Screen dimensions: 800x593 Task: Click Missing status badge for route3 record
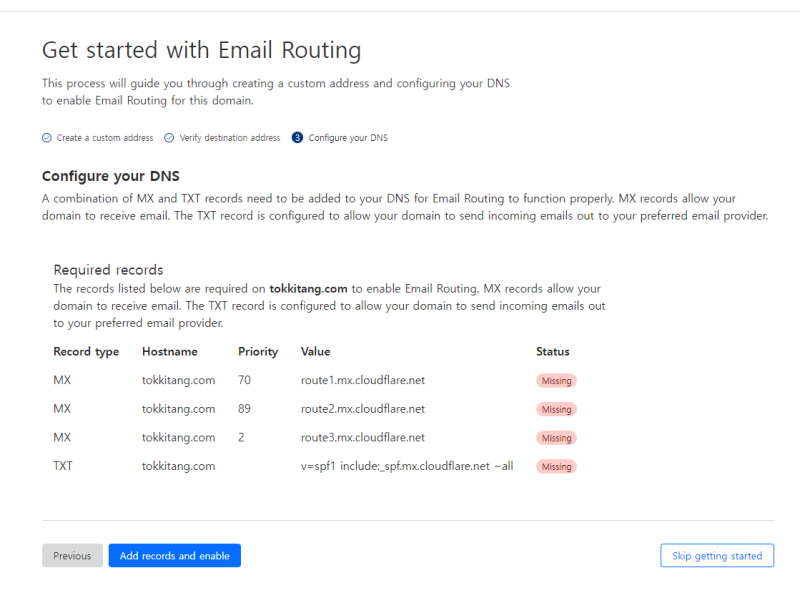tap(556, 438)
